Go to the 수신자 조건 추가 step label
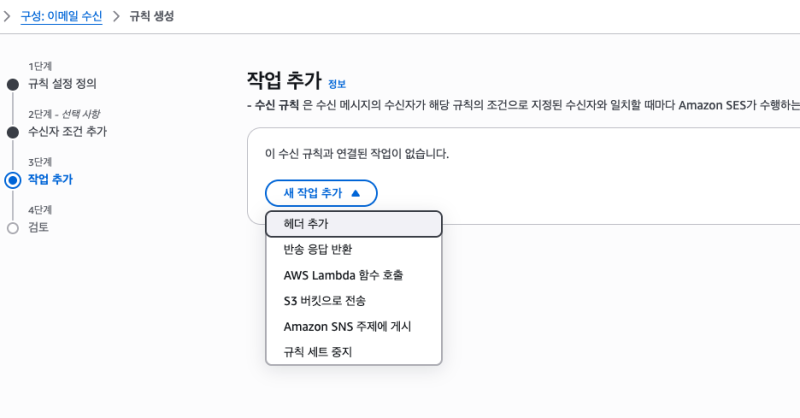The height and width of the screenshot is (418, 800). click(x=67, y=131)
